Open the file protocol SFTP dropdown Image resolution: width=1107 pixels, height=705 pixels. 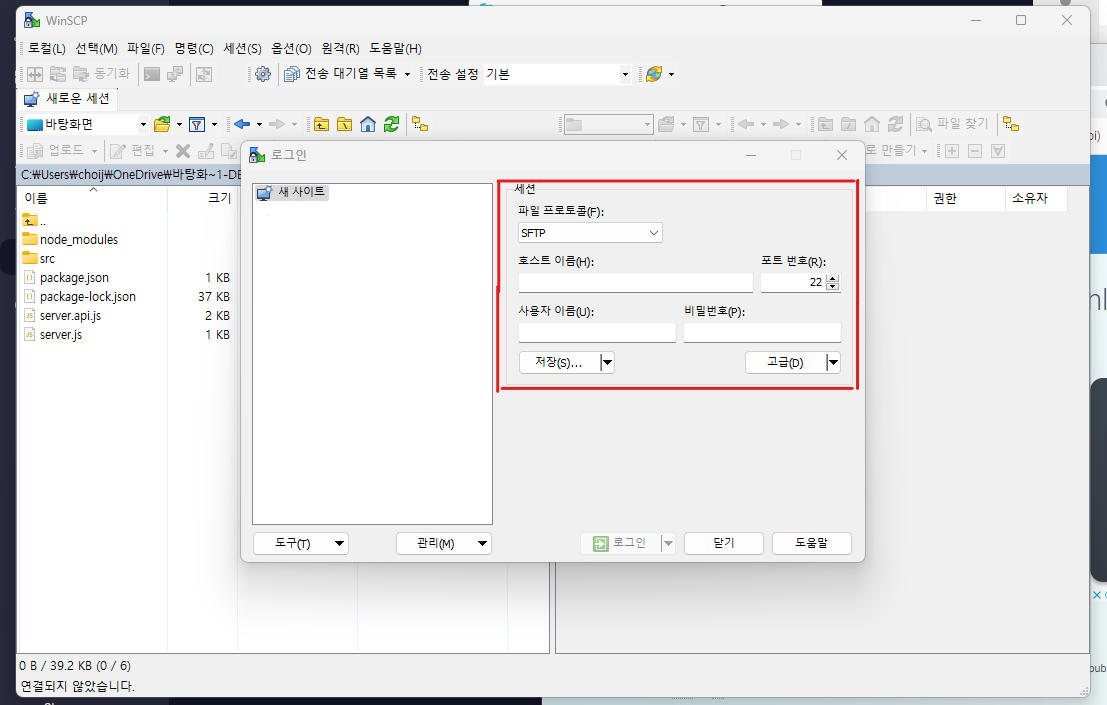coord(590,233)
